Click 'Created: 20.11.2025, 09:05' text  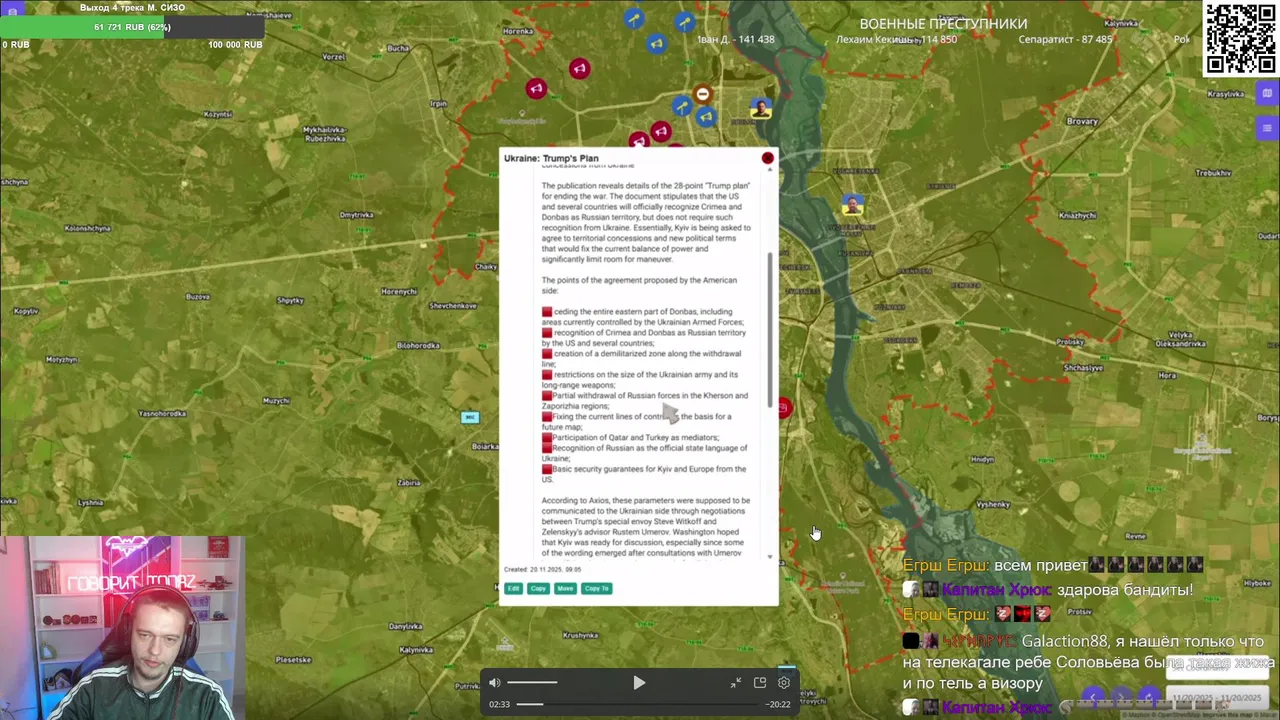542,569
